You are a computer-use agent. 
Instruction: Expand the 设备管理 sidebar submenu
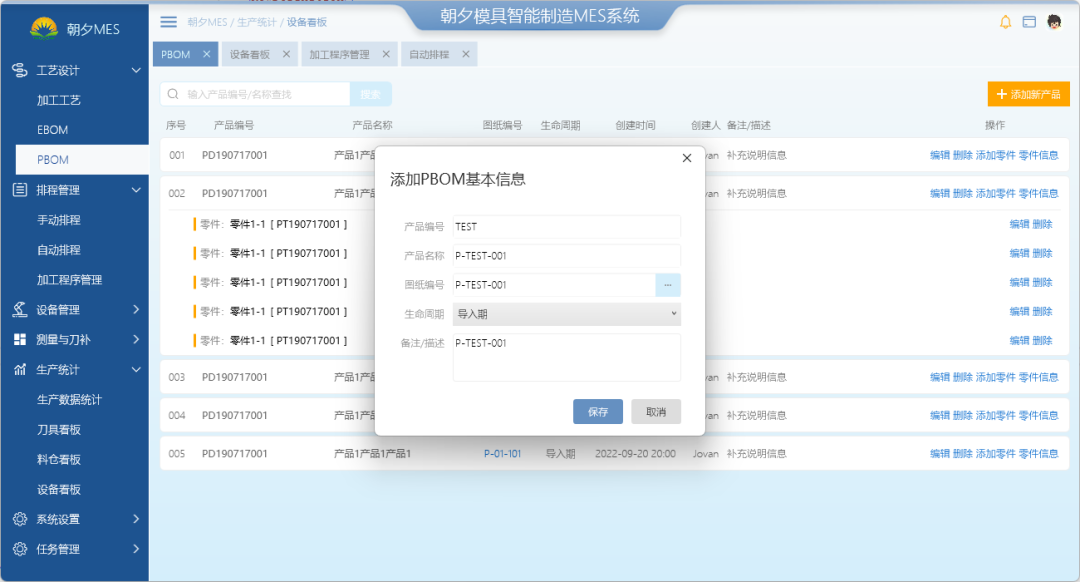pos(137,309)
